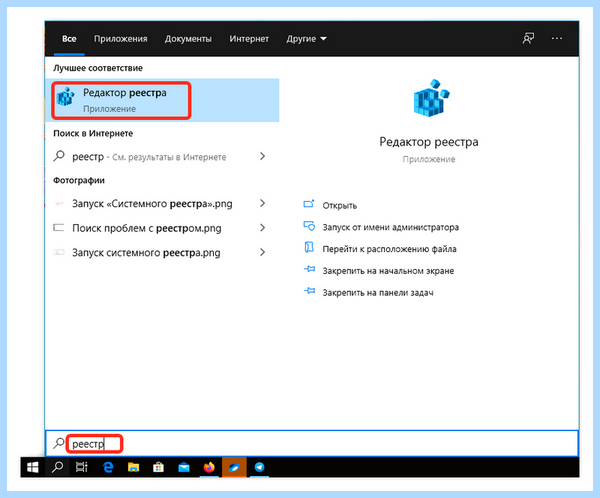Click thumbnail of Запуск «Системного реестра».png
Screen dimensions: 600x498
59,203
